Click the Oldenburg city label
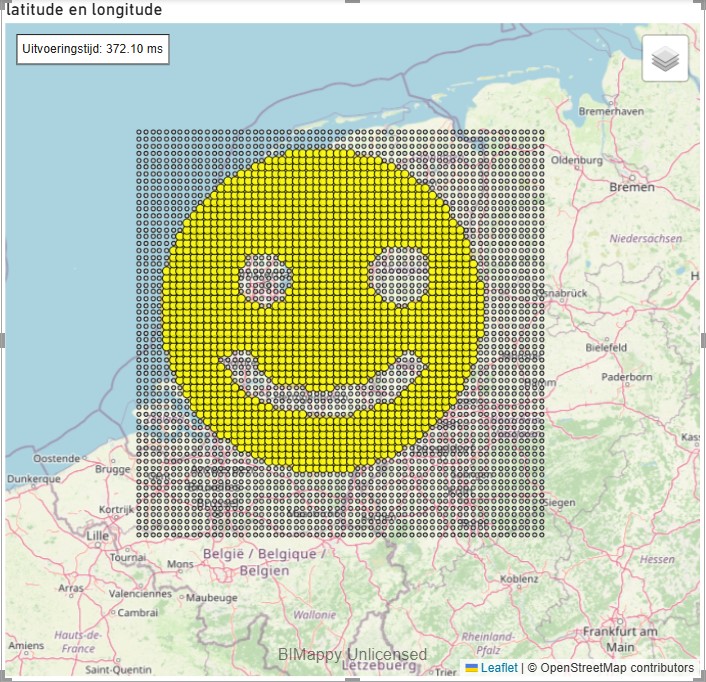This screenshot has width=706, height=682. (577, 160)
